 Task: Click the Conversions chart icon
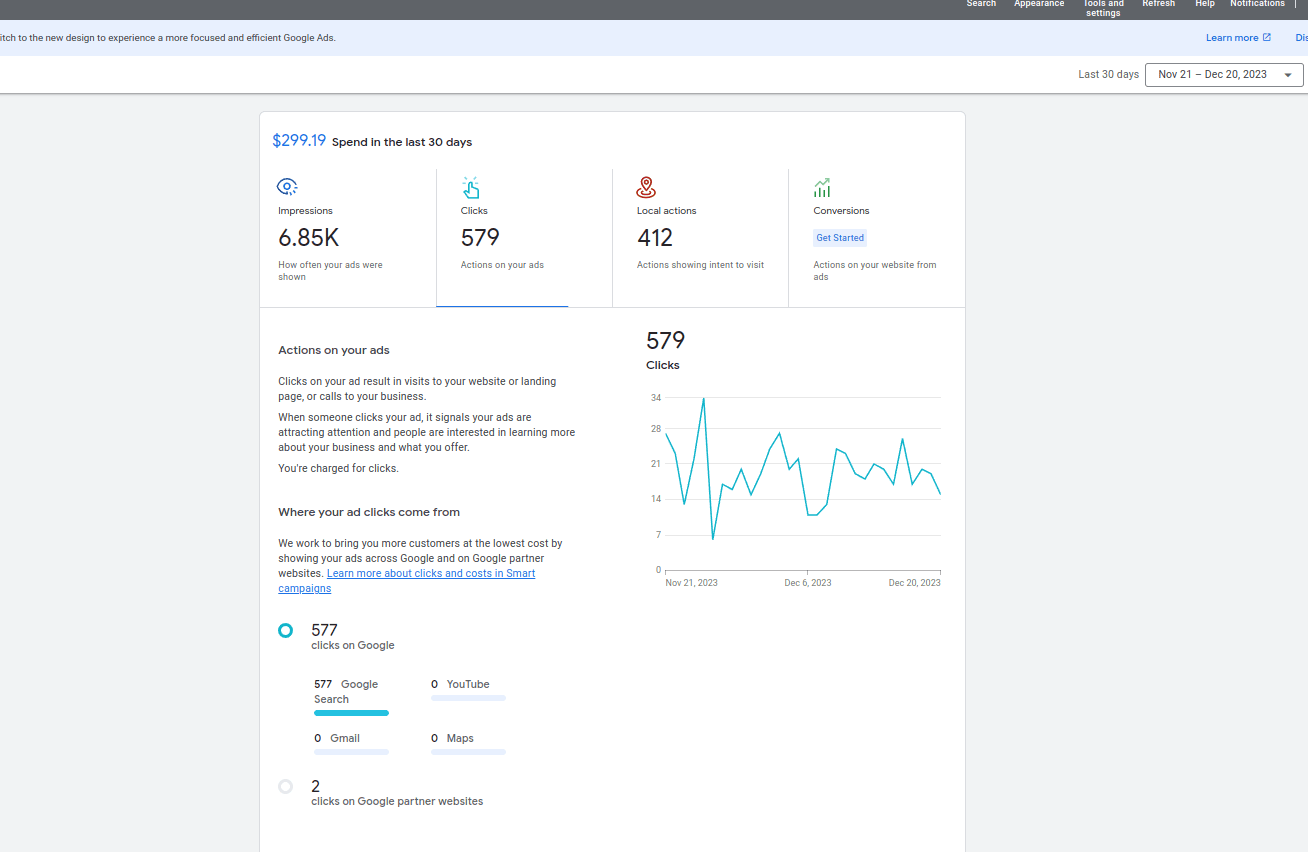click(x=822, y=187)
